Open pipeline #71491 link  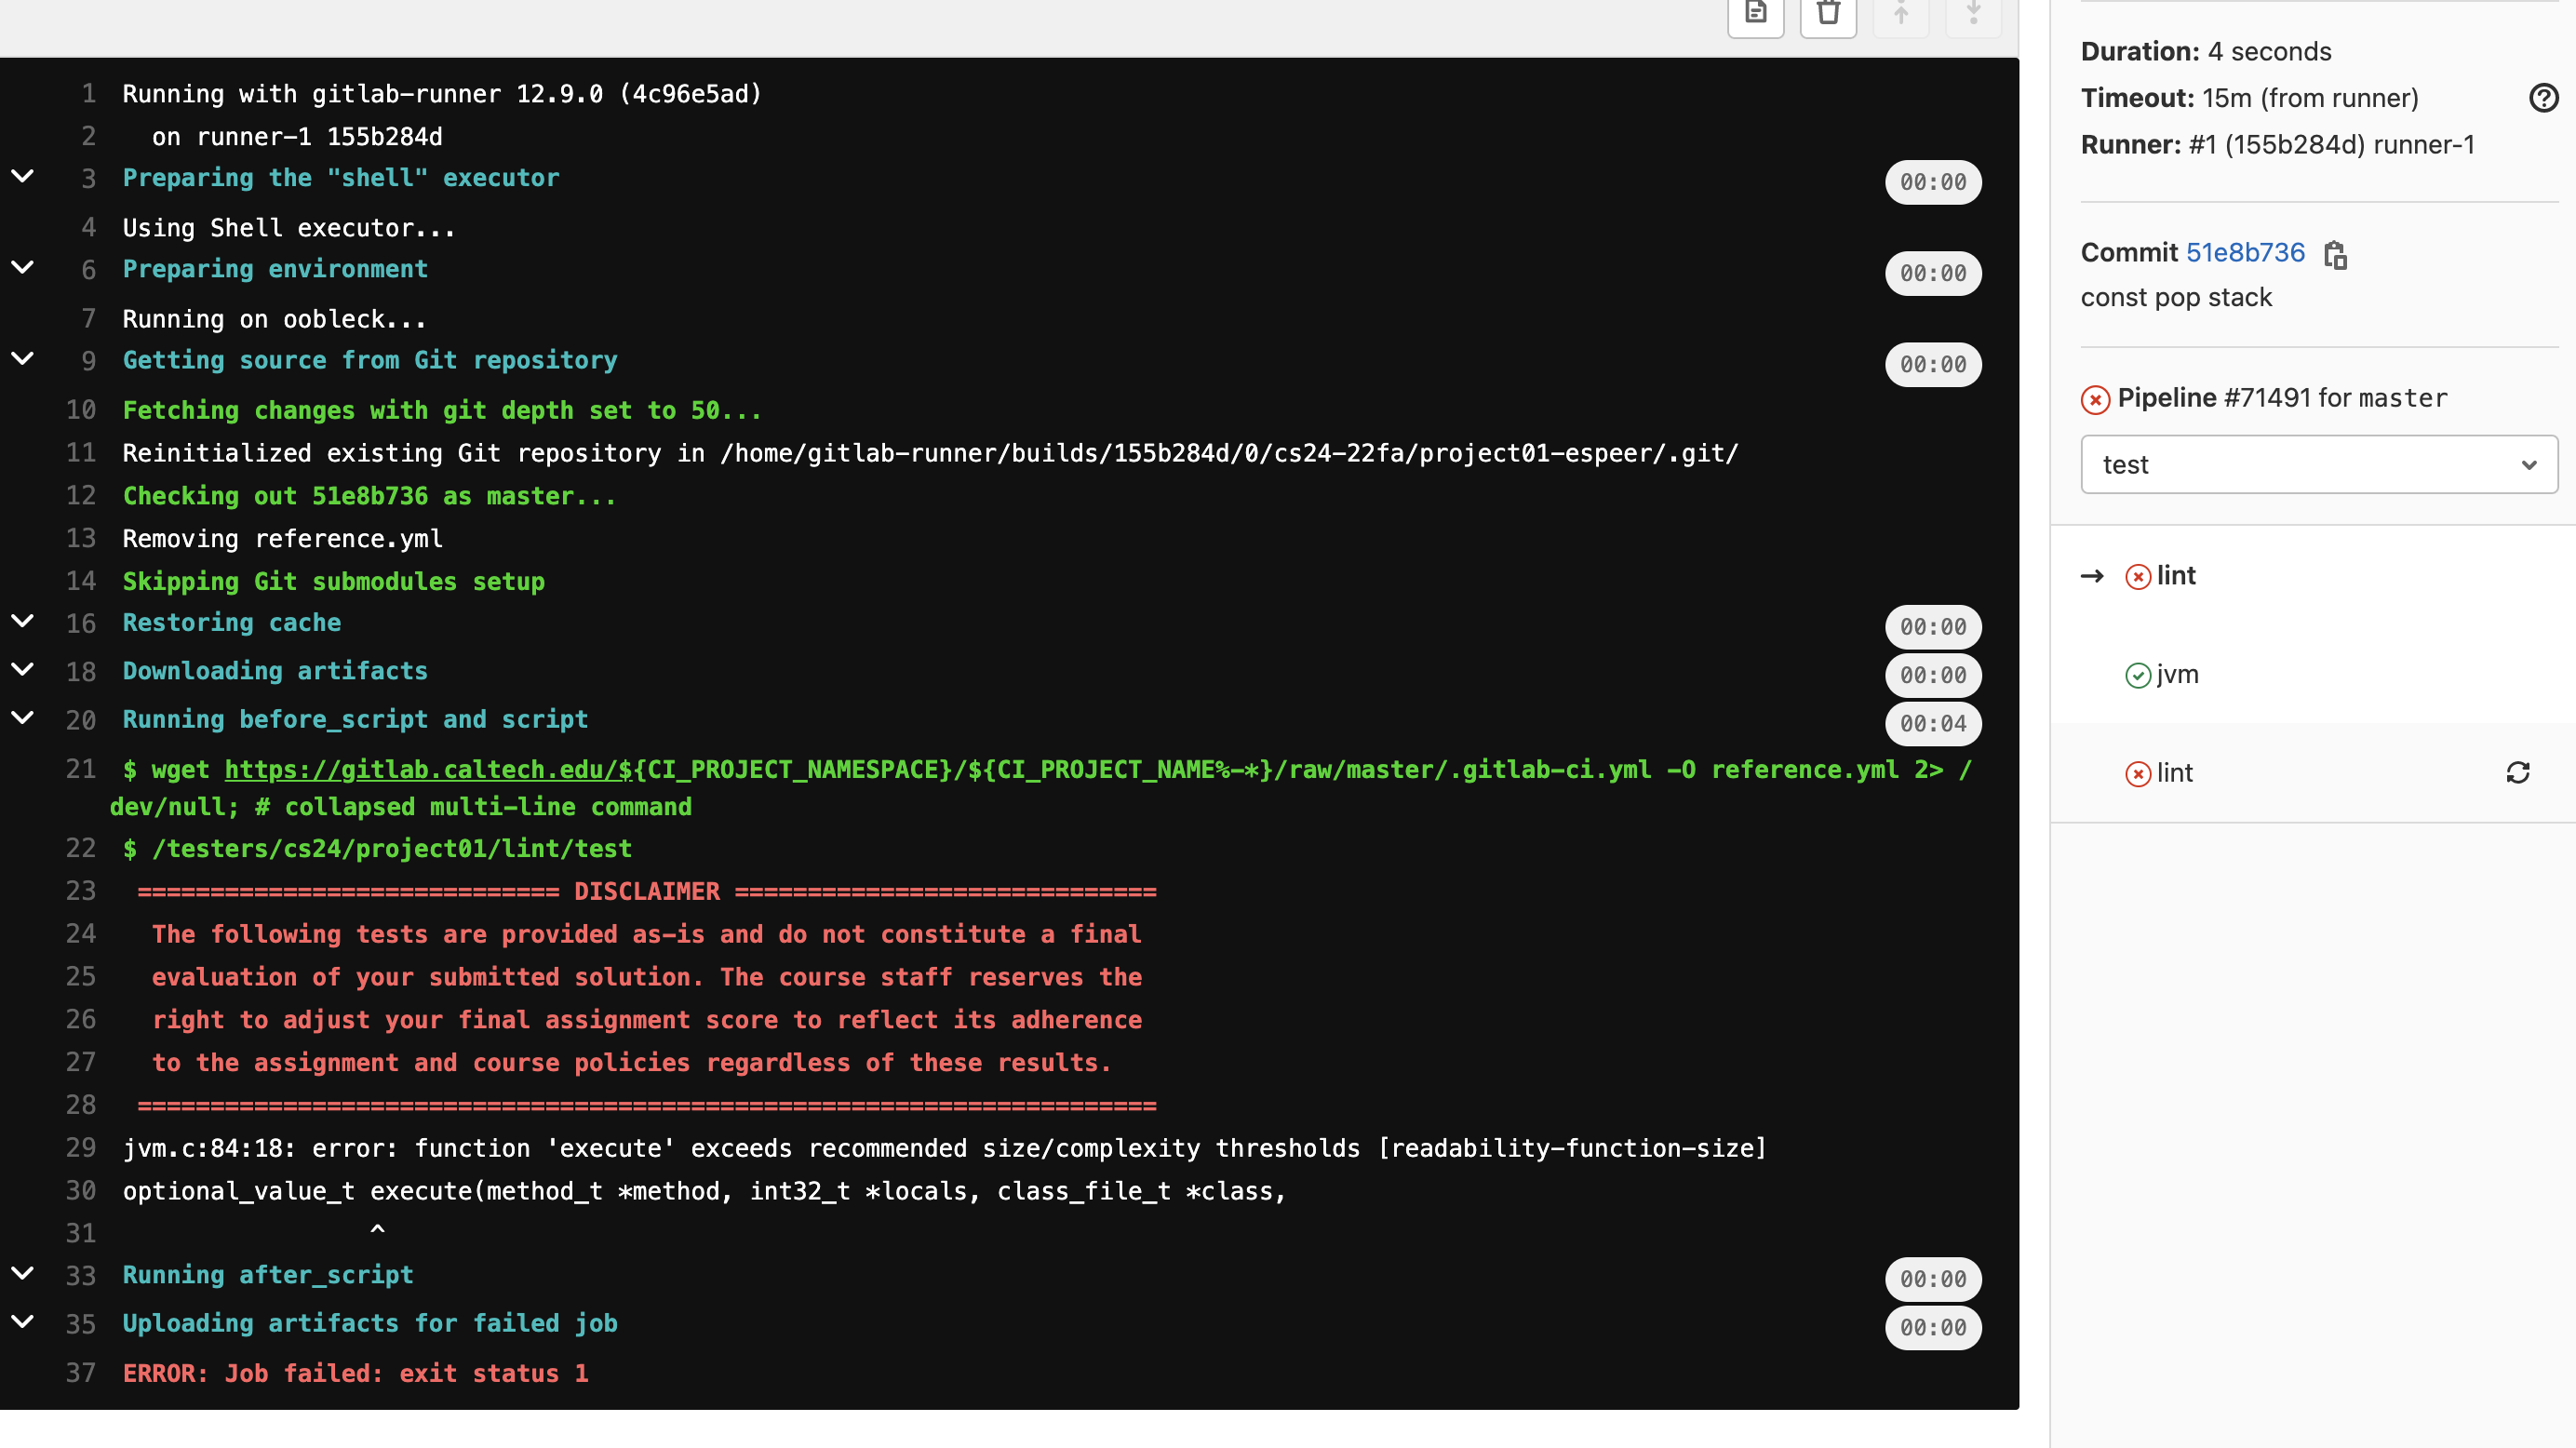click(x=2266, y=398)
